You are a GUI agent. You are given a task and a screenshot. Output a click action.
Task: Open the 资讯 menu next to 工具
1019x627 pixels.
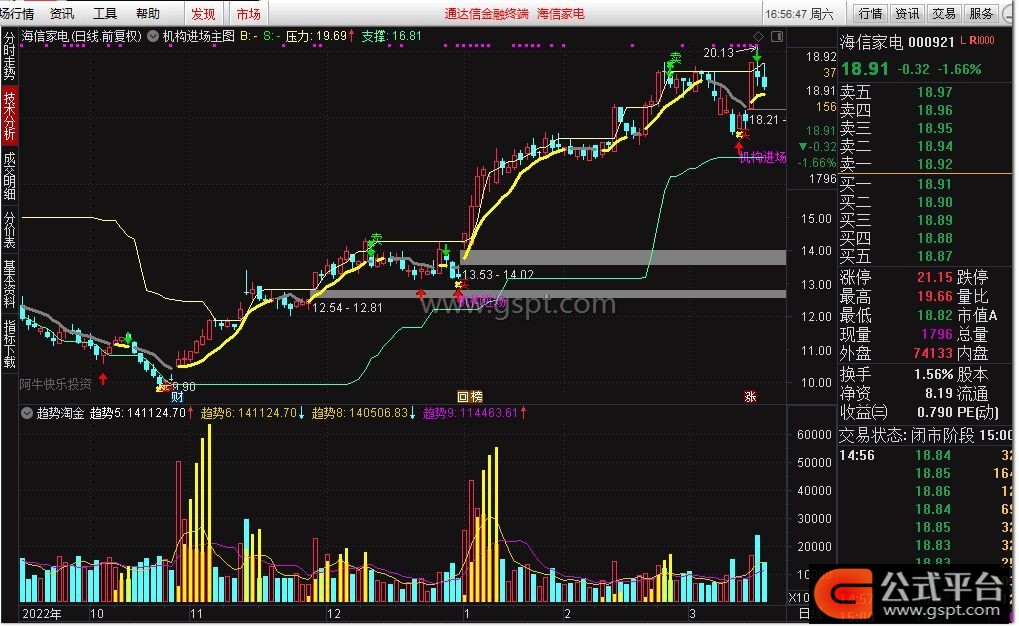tap(62, 14)
